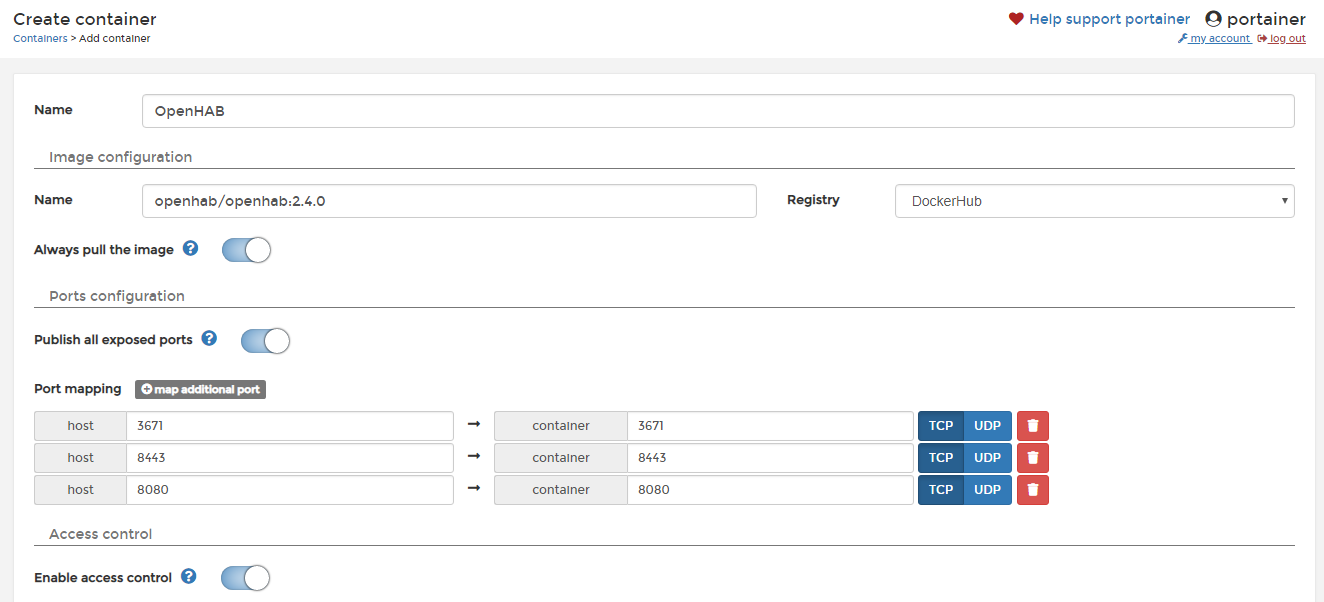The image size is (1324, 602).
Task: Click the container Name field containing OpenHAB
Action: click(x=718, y=111)
